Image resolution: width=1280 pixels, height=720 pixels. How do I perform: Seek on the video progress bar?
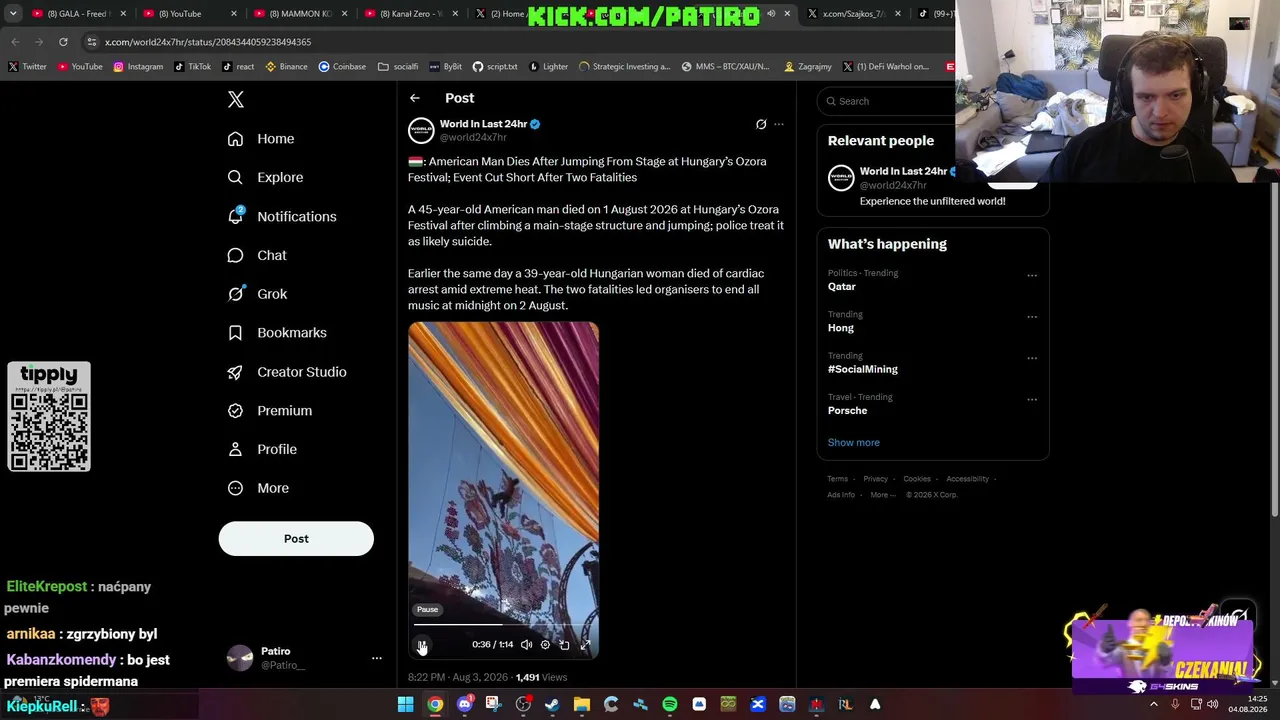point(503,625)
